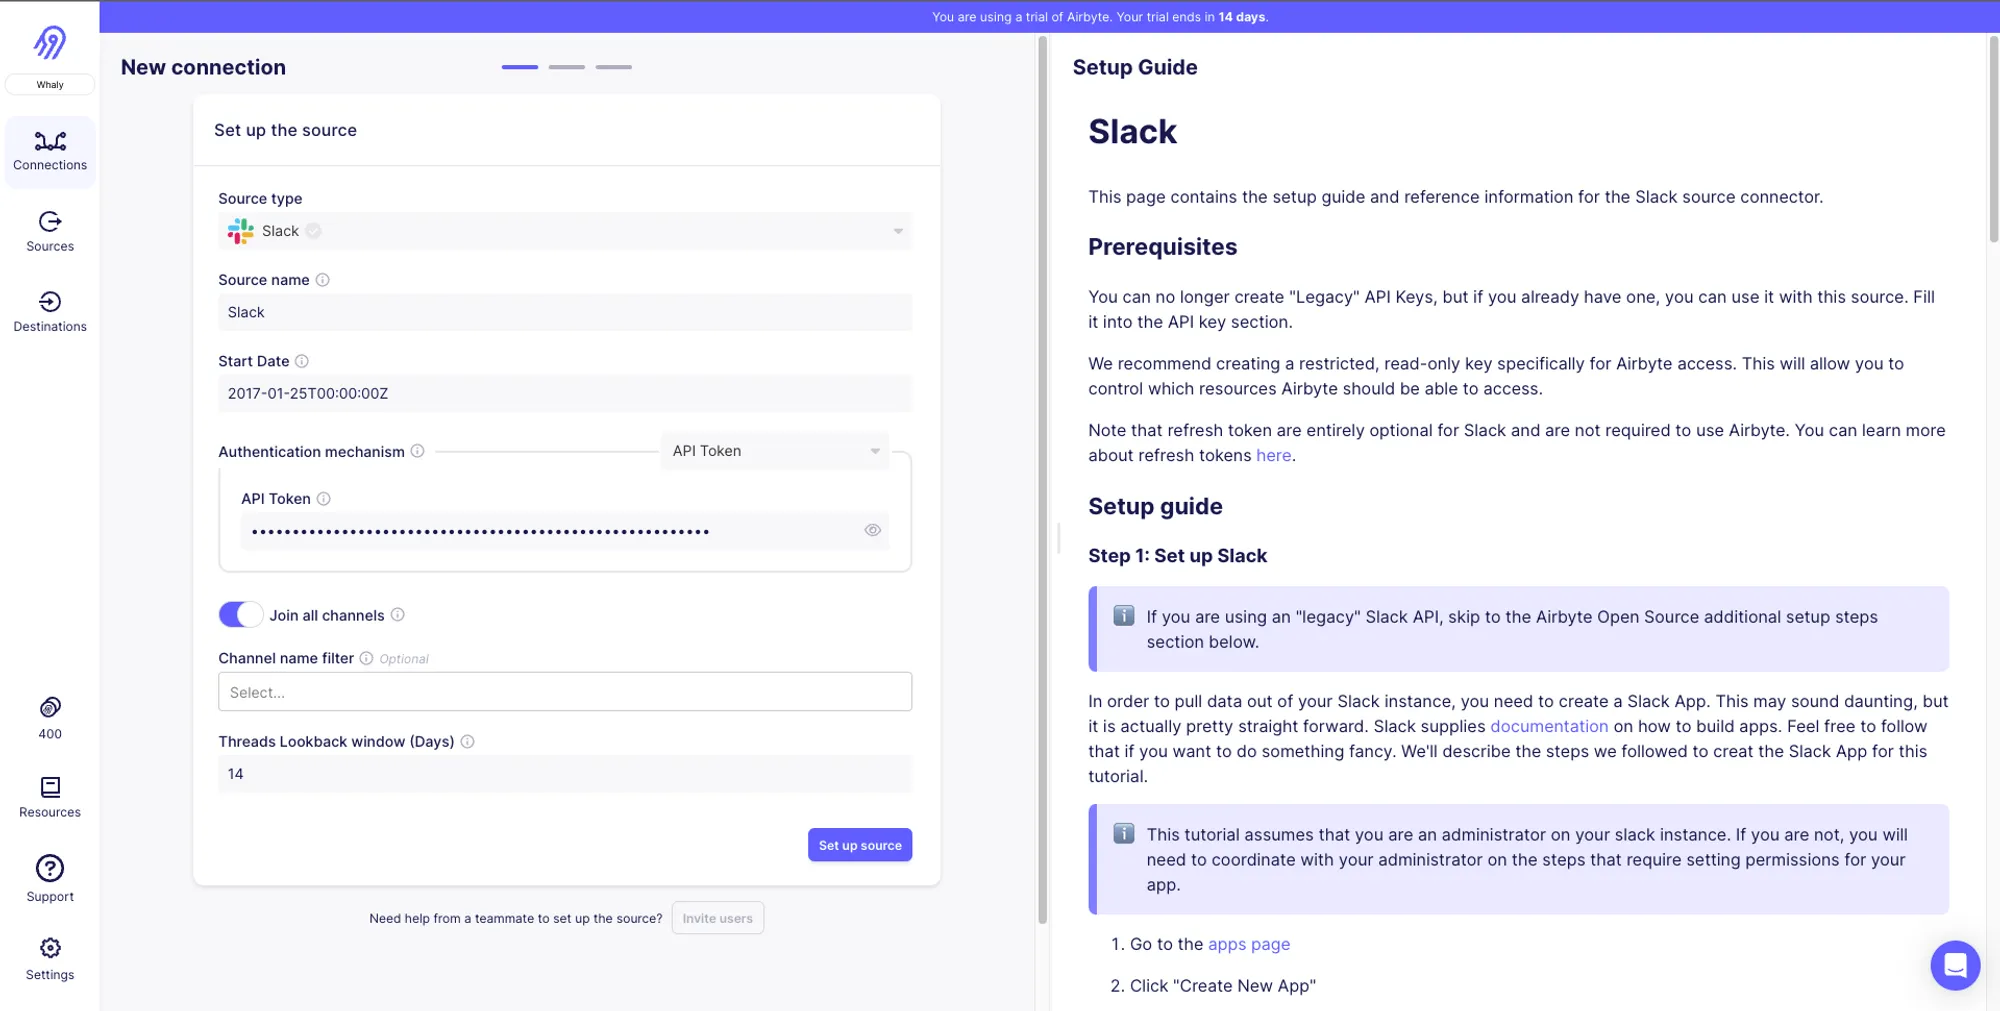The image size is (2000, 1011).
Task: Open the API Token authentication dropdown
Action: tap(775, 451)
